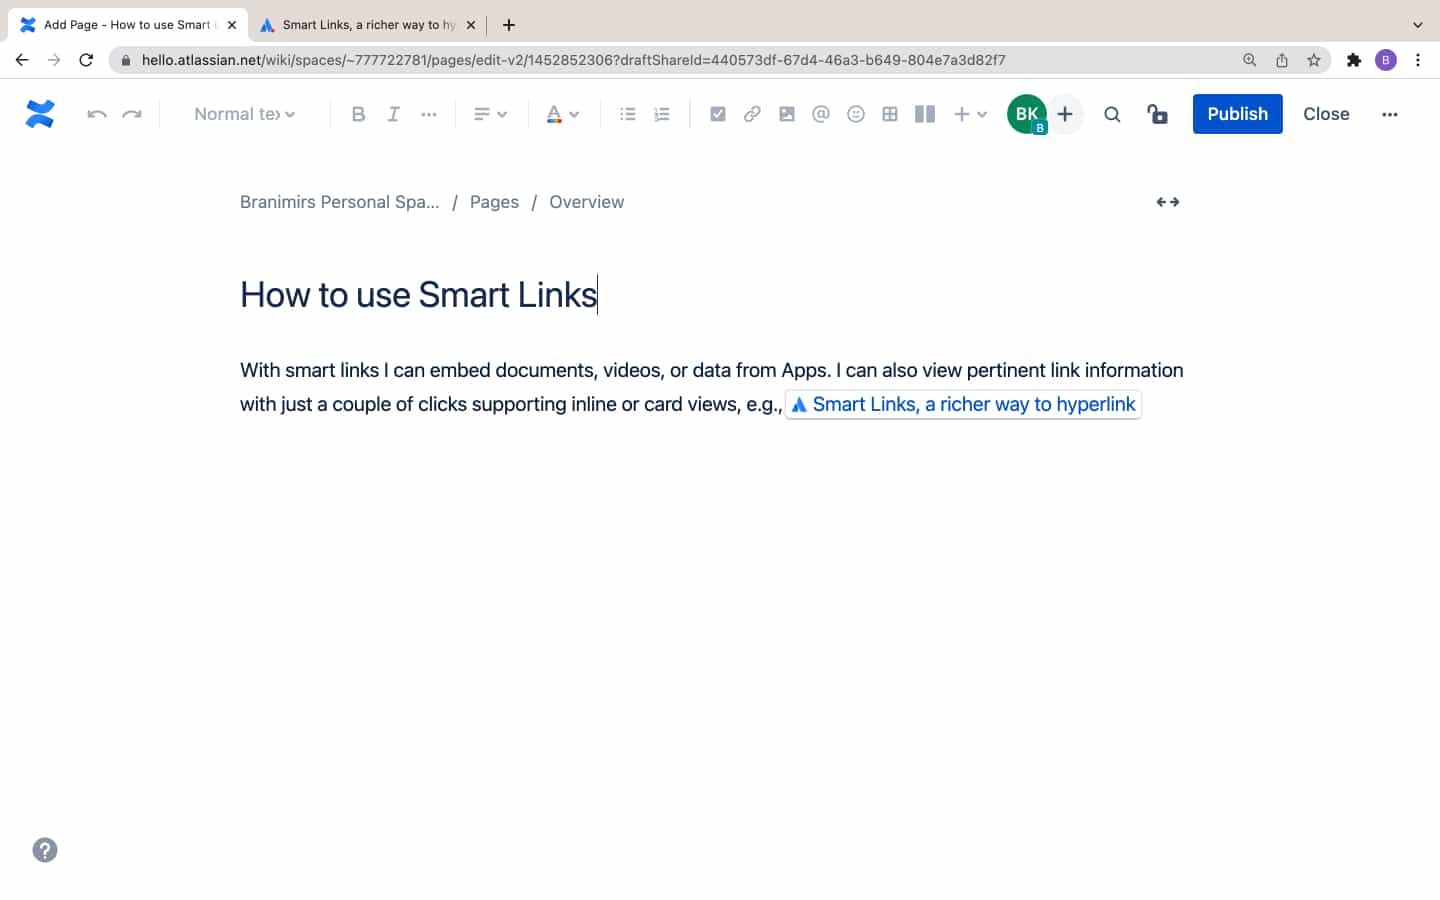Open the emoji picker
The height and width of the screenshot is (900, 1440).
tap(856, 114)
